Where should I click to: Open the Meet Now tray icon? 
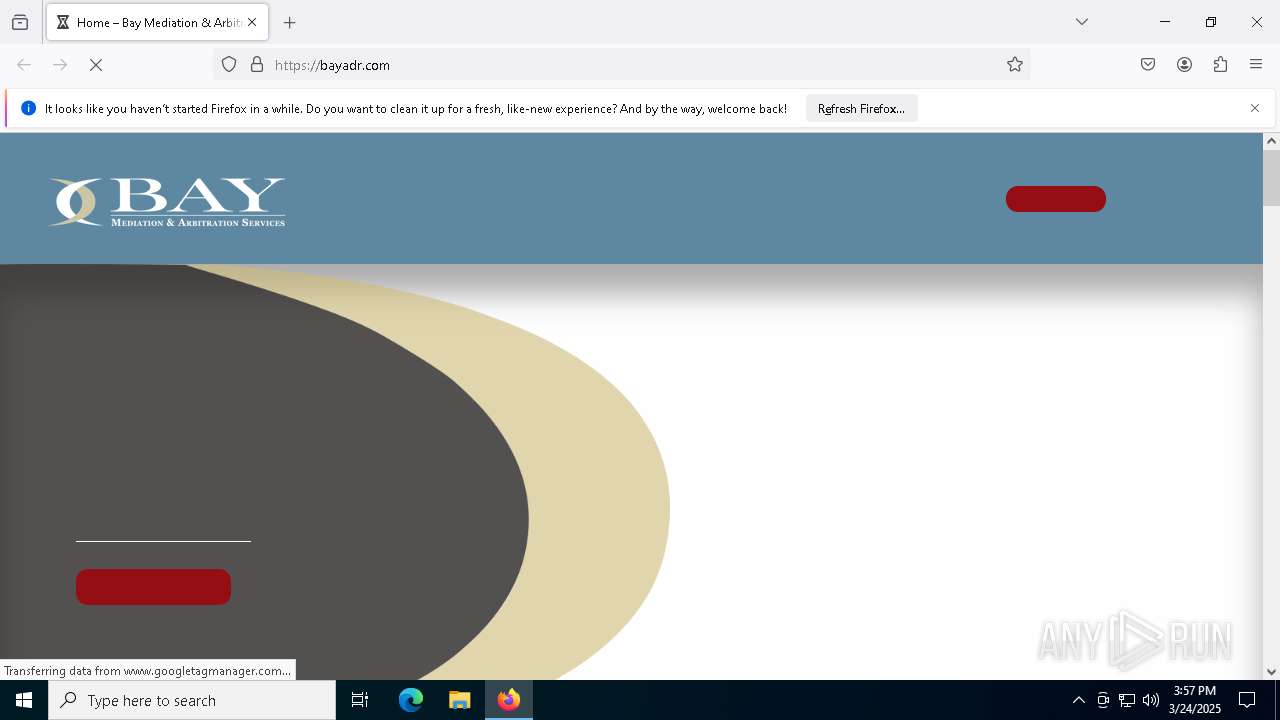click(x=1103, y=700)
